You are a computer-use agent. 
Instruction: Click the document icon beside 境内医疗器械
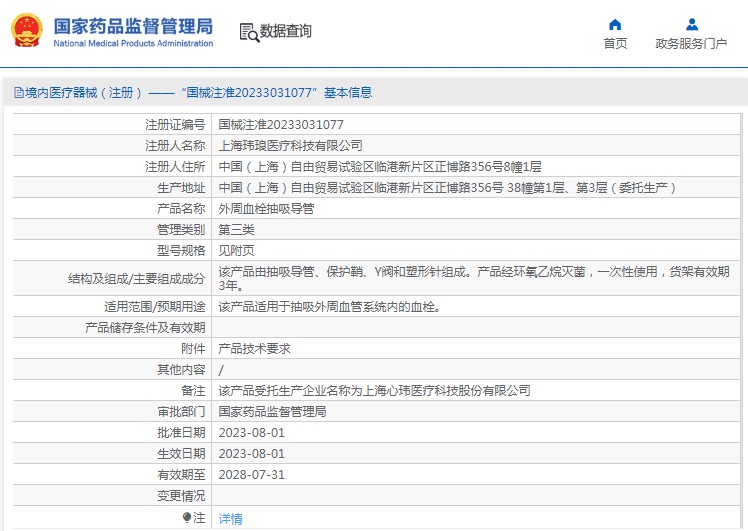[x=19, y=93]
